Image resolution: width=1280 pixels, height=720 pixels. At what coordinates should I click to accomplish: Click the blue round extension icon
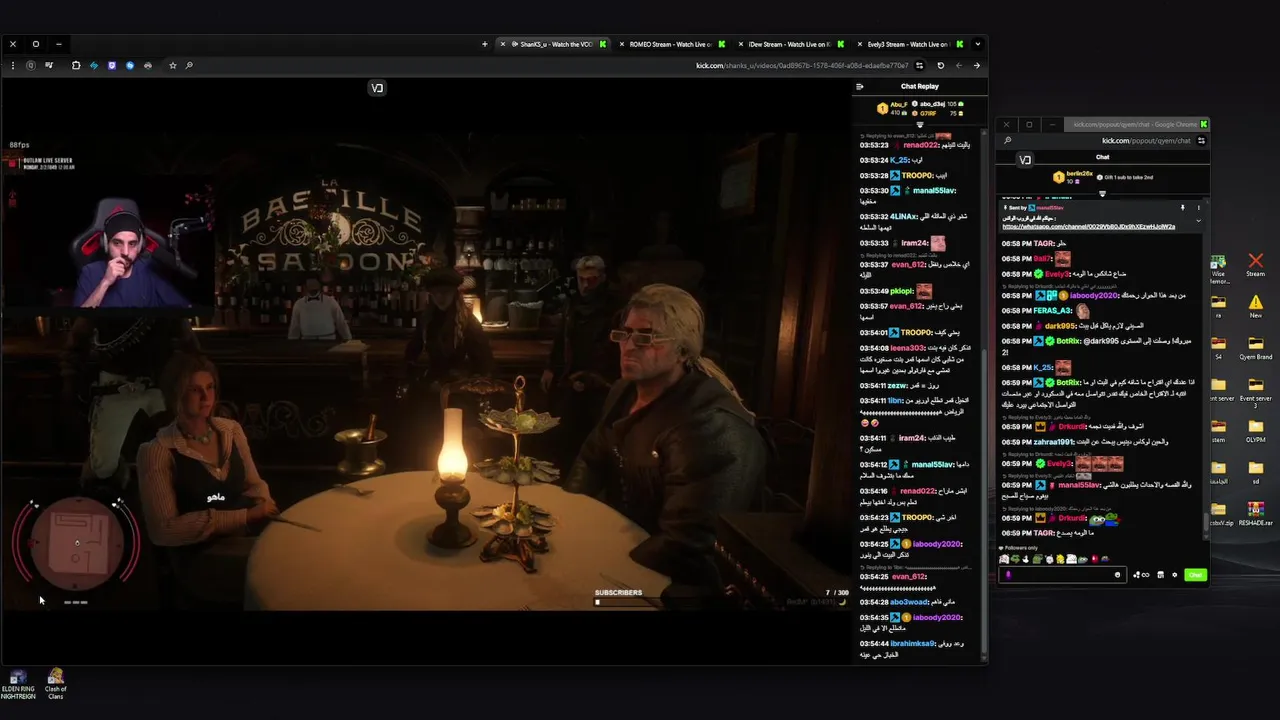(x=130, y=65)
